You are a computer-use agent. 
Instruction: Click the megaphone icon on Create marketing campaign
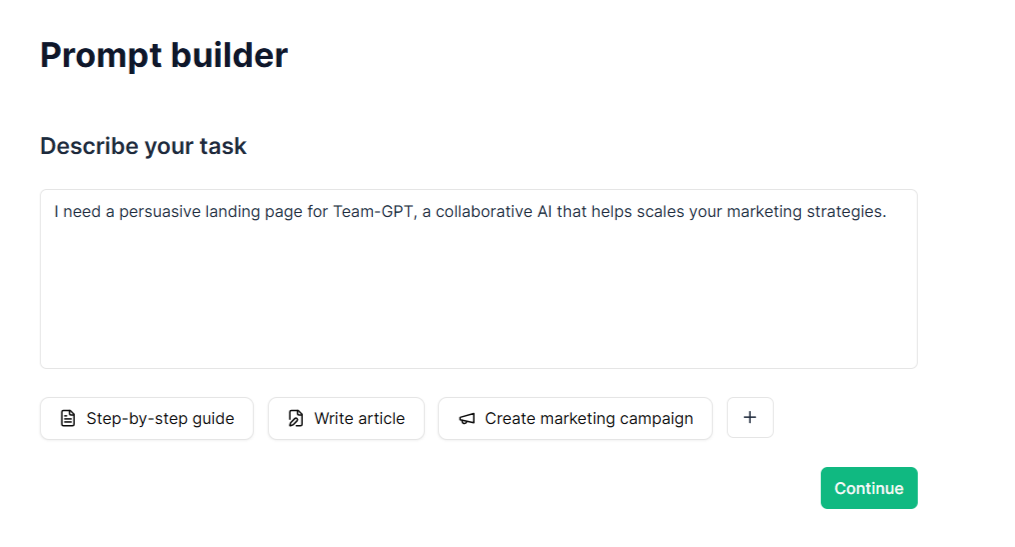467,419
